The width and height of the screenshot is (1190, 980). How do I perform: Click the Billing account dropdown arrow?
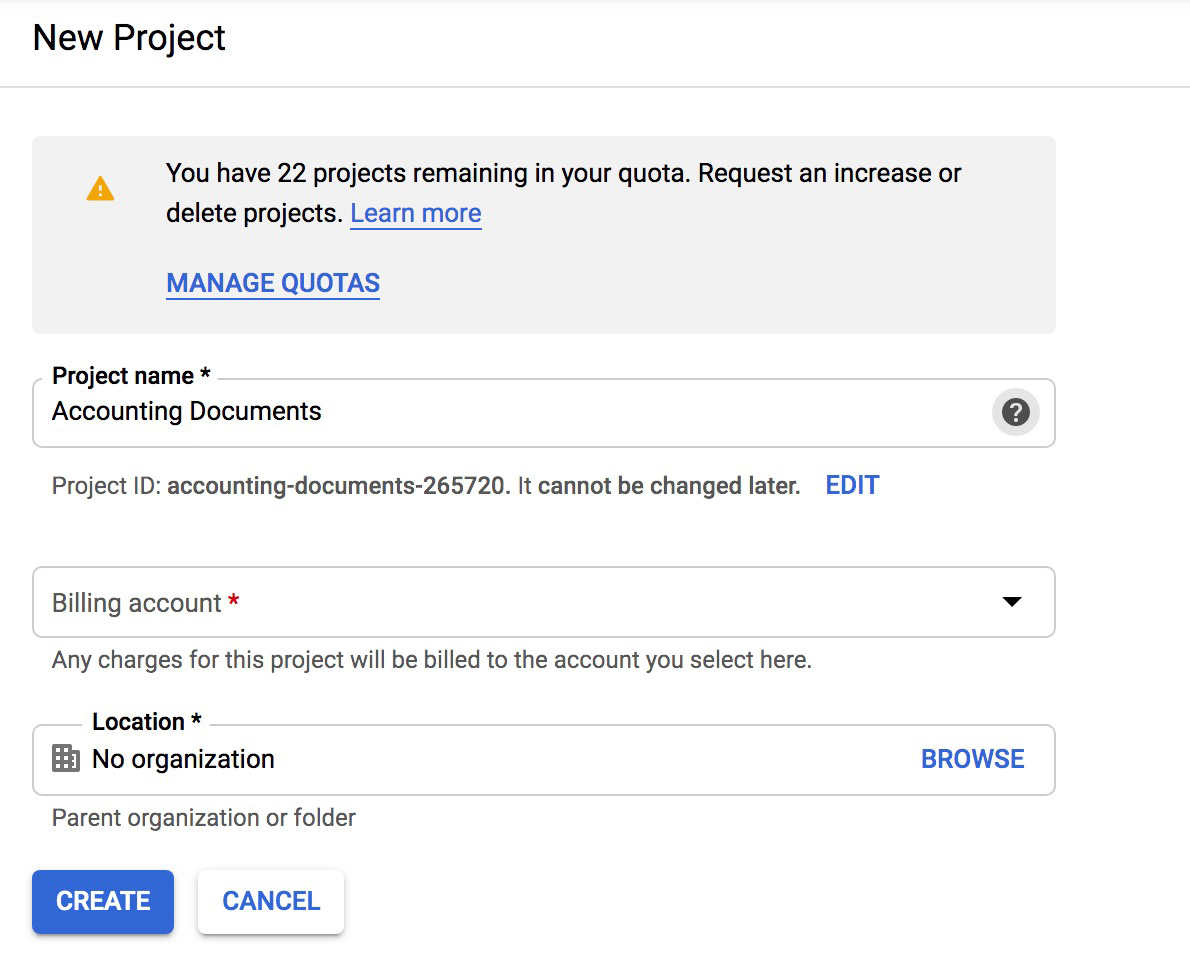1012,602
